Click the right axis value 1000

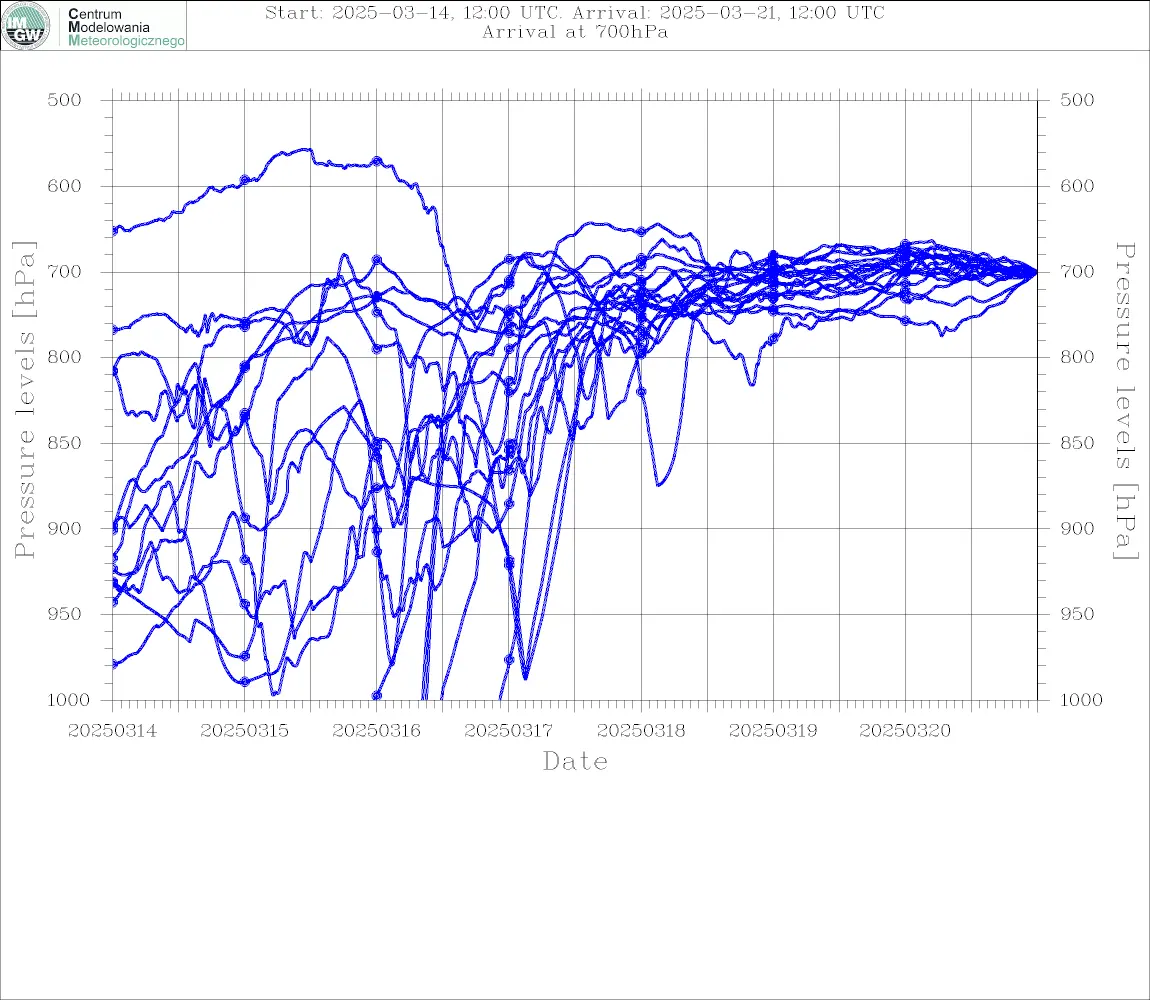(1082, 700)
